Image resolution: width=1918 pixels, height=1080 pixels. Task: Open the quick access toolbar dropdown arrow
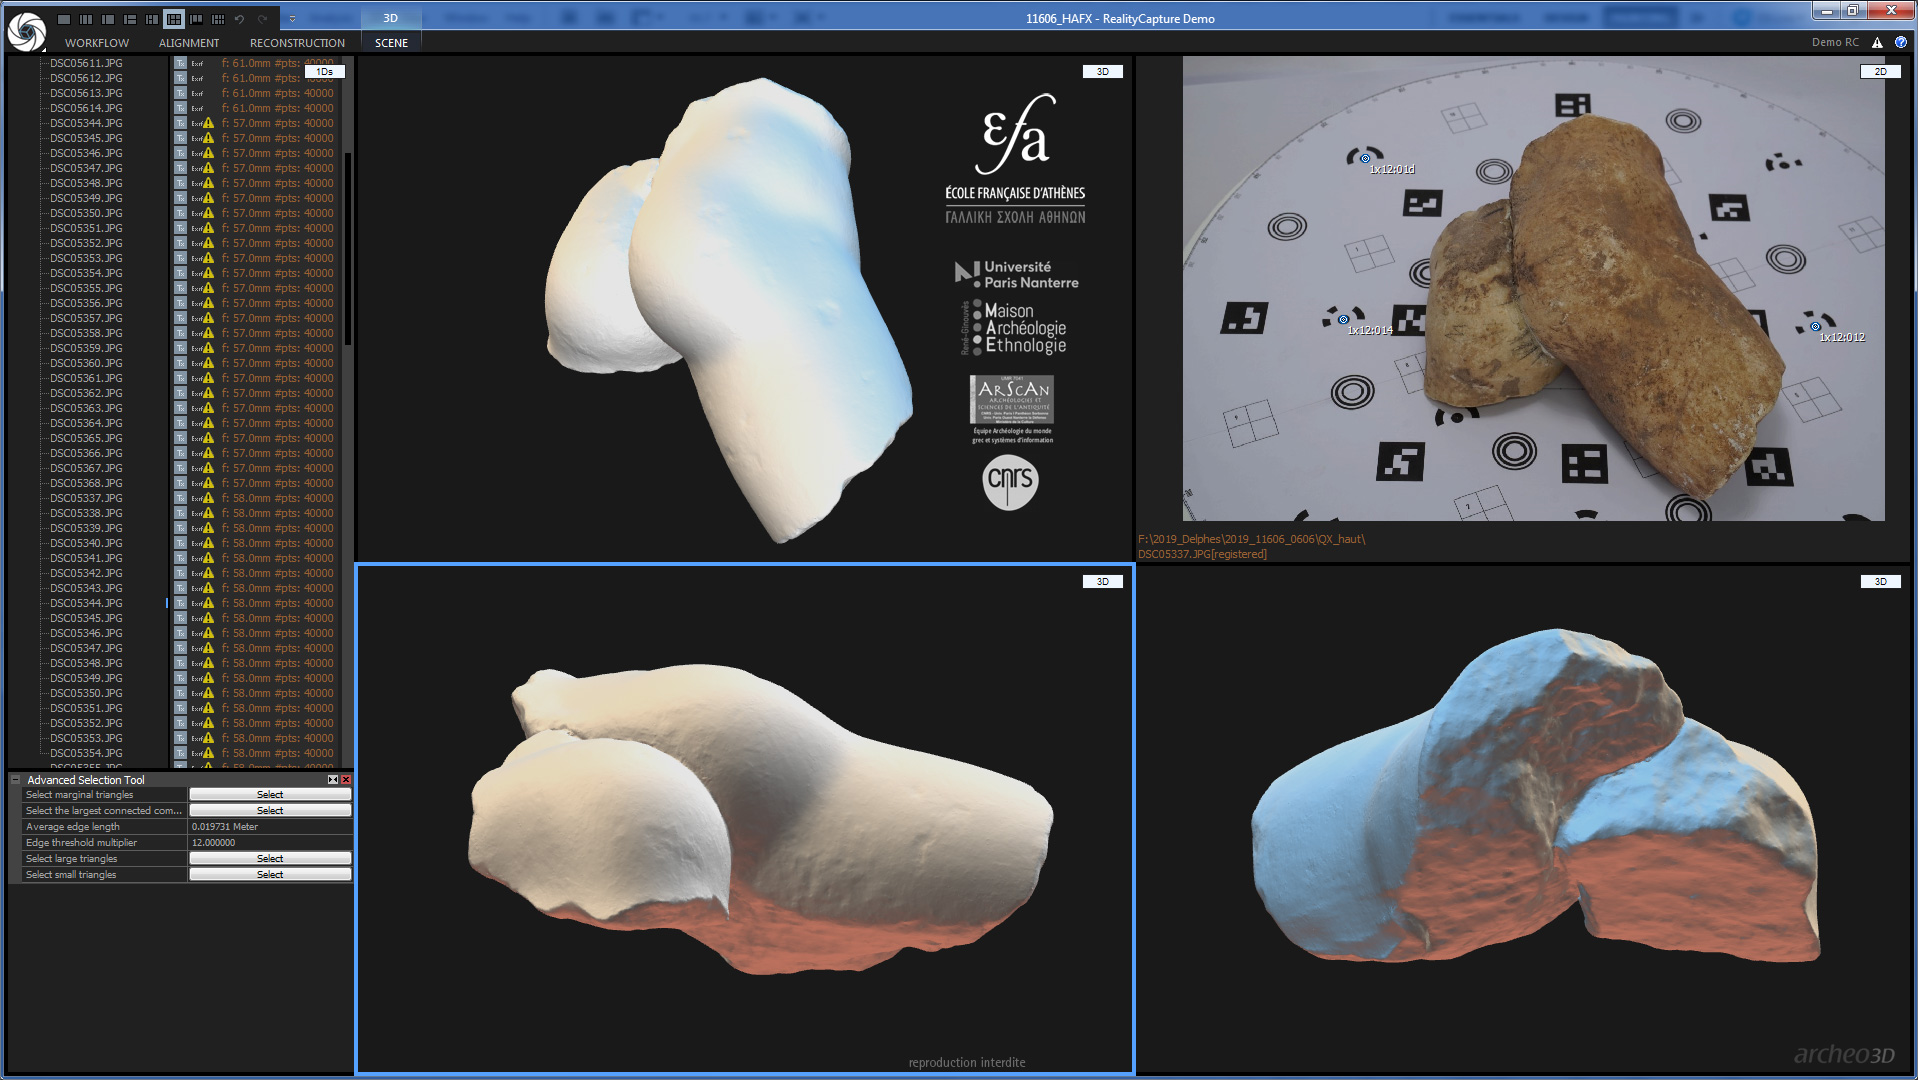click(292, 19)
